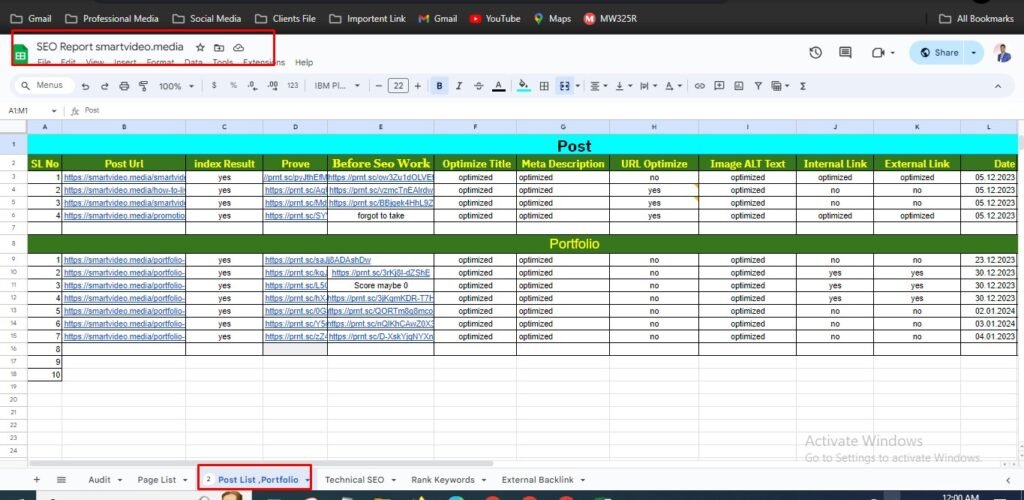Decrease decimal places in the toolbar
Viewport: 1024px width, 500px height.
252,86
